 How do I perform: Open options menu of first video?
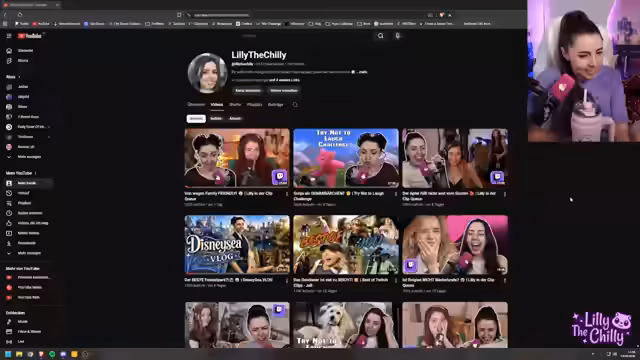tap(287, 194)
